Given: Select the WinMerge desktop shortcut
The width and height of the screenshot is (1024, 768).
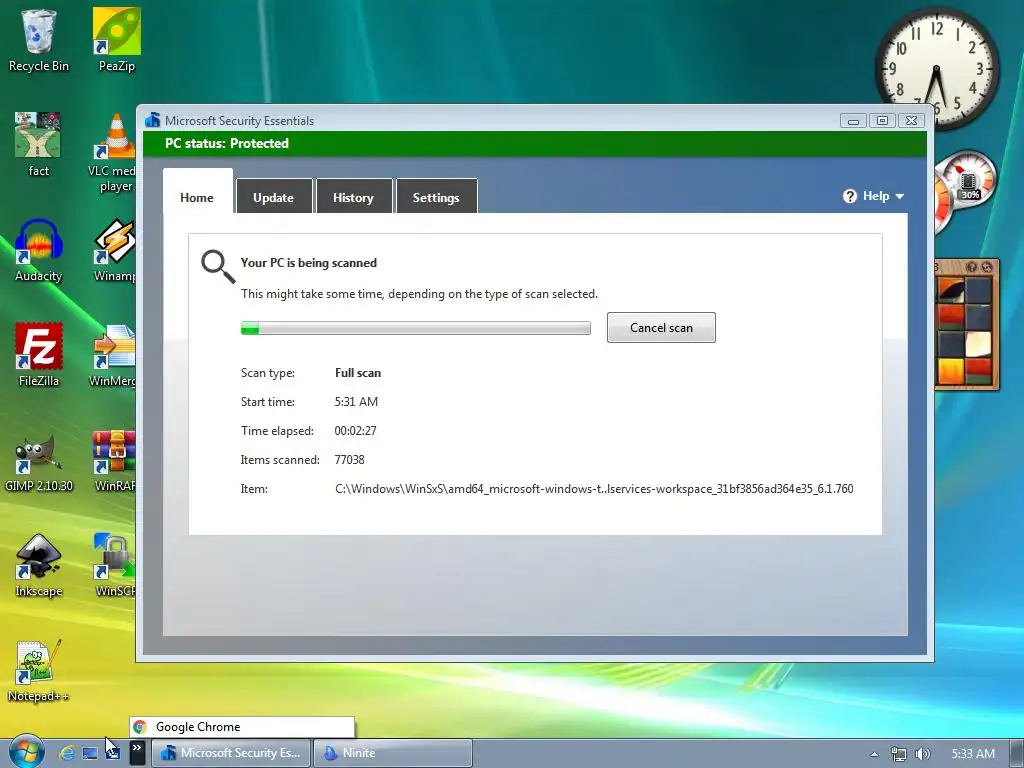Looking at the screenshot, I should pyautogui.click(x=113, y=355).
